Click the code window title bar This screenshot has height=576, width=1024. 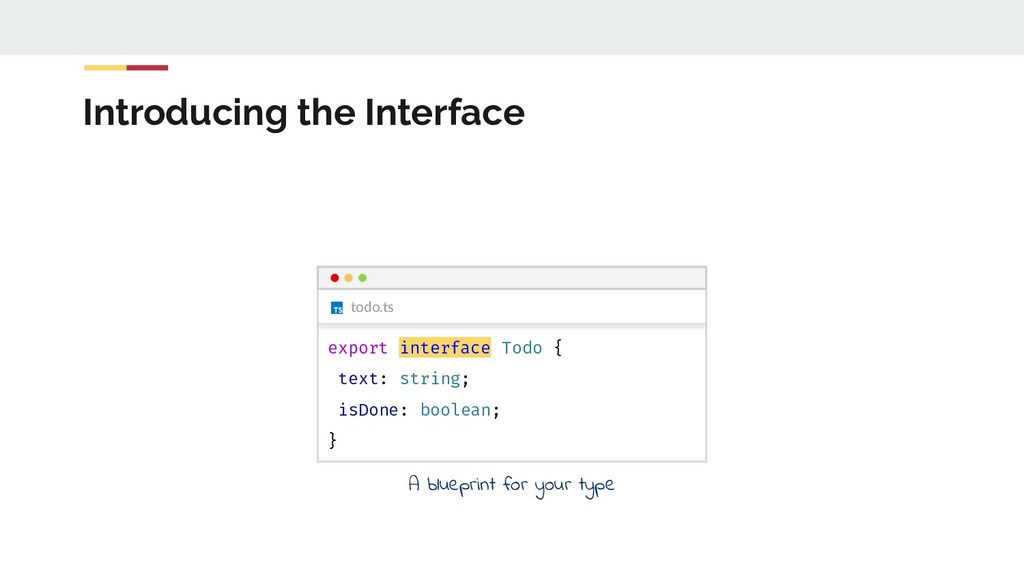(530, 278)
